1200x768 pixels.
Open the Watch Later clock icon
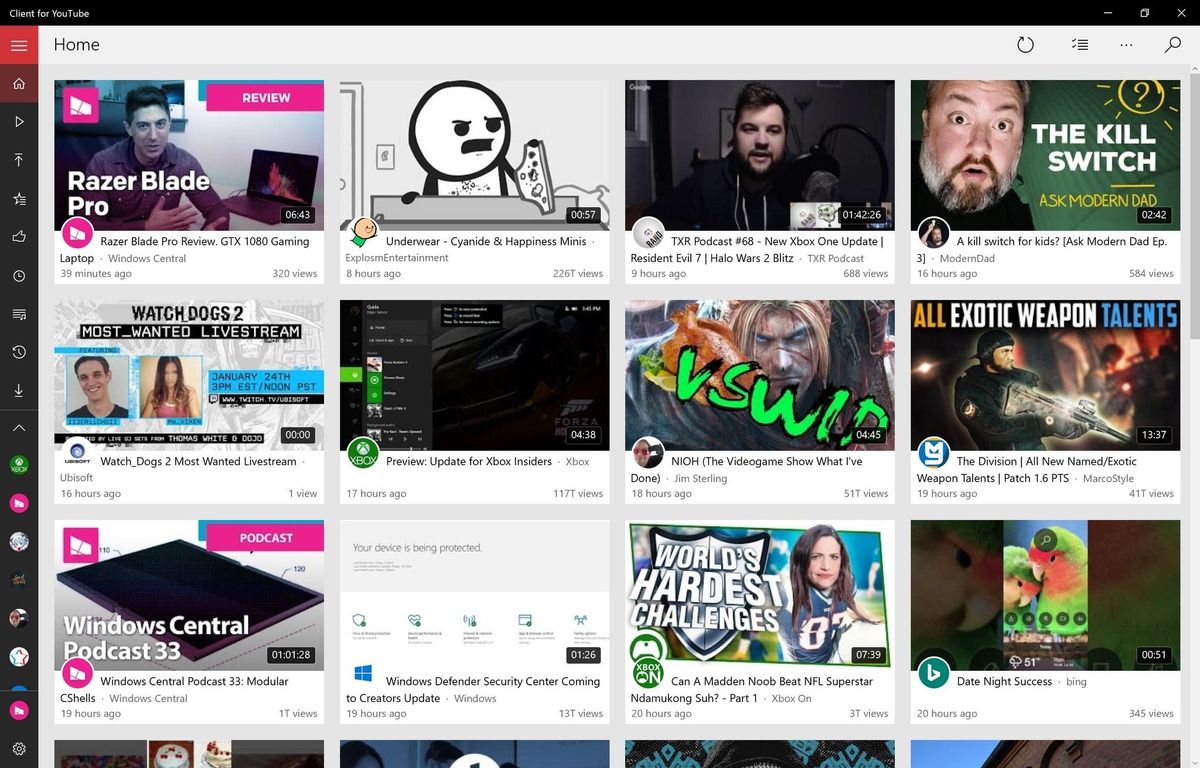tap(19, 276)
